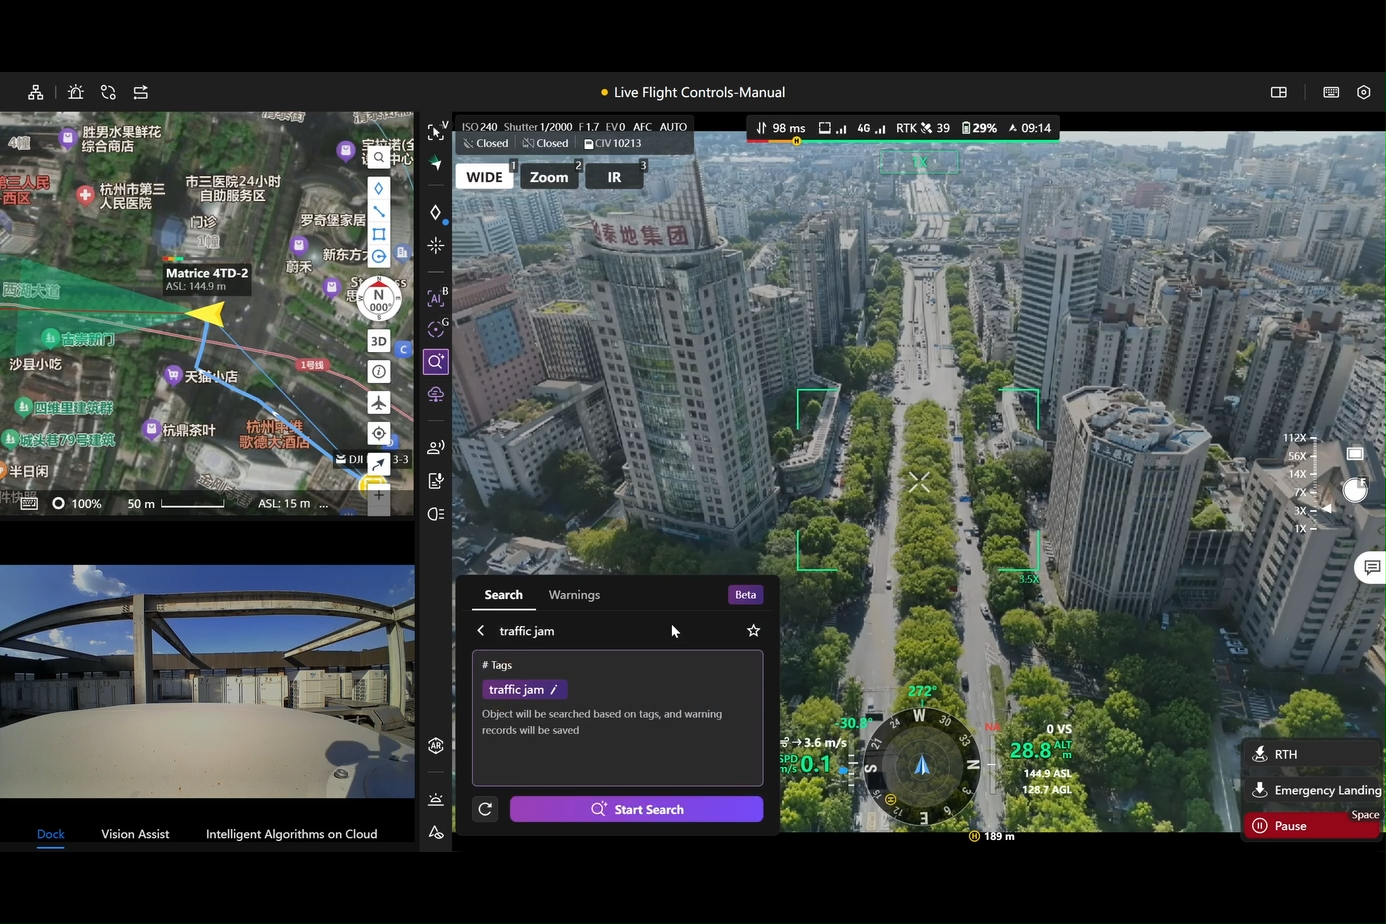The width and height of the screenshot is (1386, 924).
Task: Open the AI recognition icon in sidebar
Action: [435, 297]
